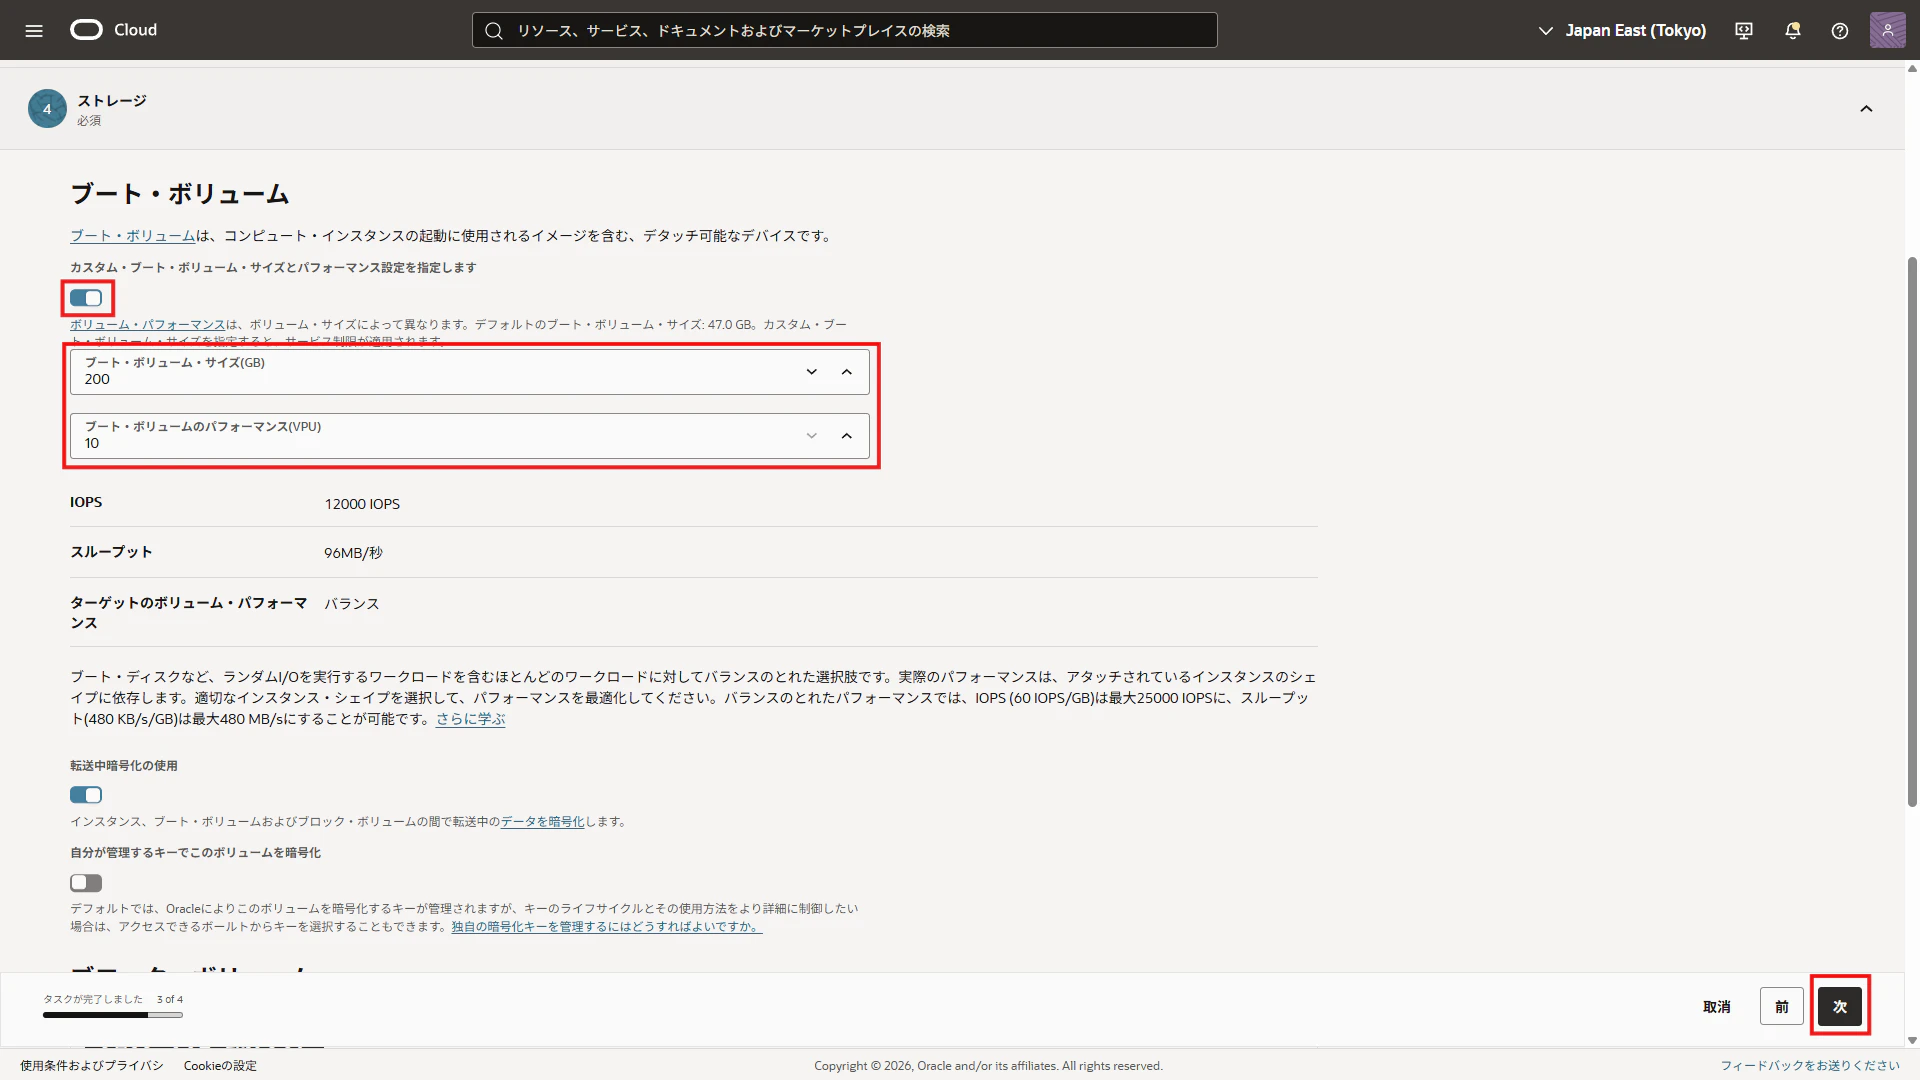Open the user profile avatar
The image size is (1920, 1080).
pyautogui.click(x=1888, y=30)
